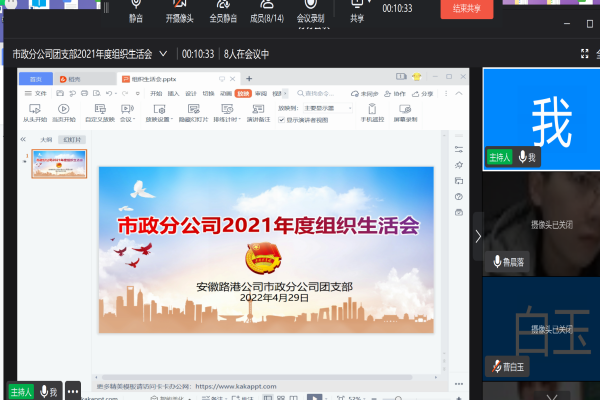Click the 分享 share button in WPS
Viewport: 600px width, 400px height.
click(422, 94)
